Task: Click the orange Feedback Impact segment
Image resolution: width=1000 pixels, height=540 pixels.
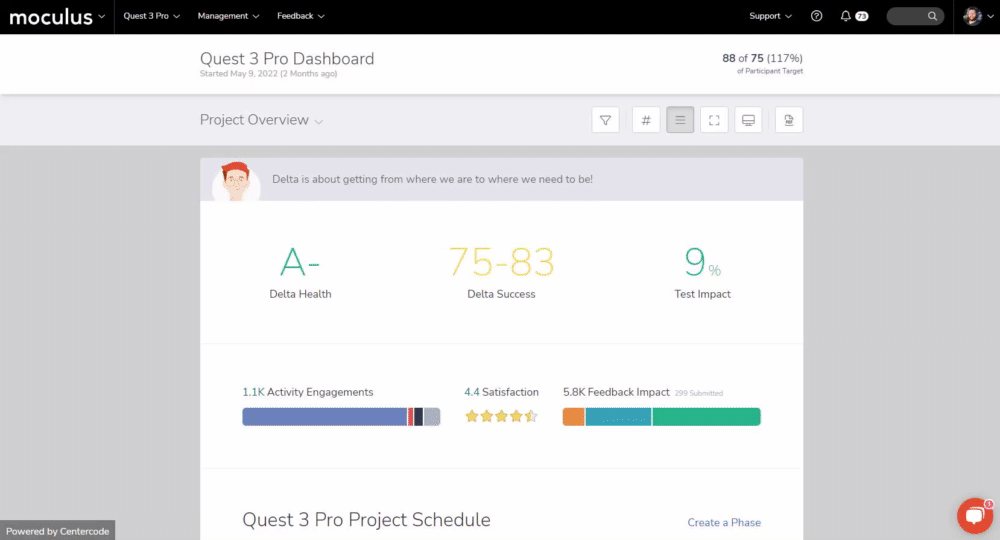Action: (x=573, y=416)
